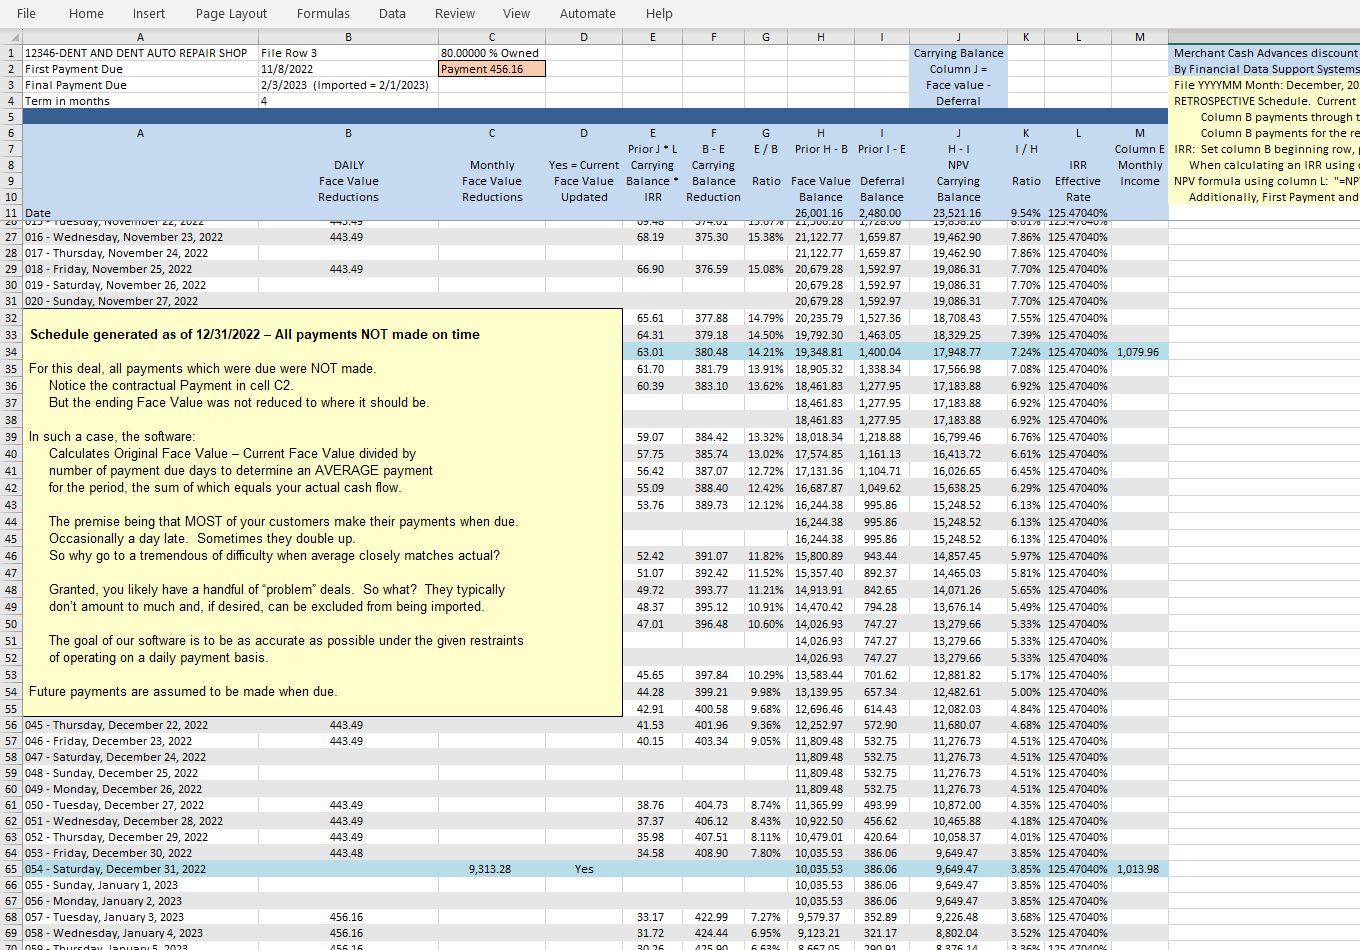Click the 'Payment 456.16' cell
Screen dimensions: 1360x950
pyautogui.click(x=492, y=69)
